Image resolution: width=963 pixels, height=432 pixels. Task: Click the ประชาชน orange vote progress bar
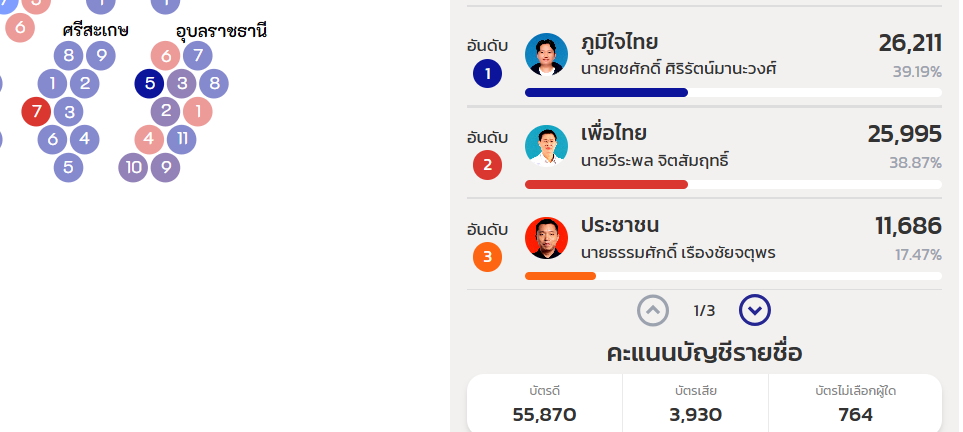(x=560, y=276)
